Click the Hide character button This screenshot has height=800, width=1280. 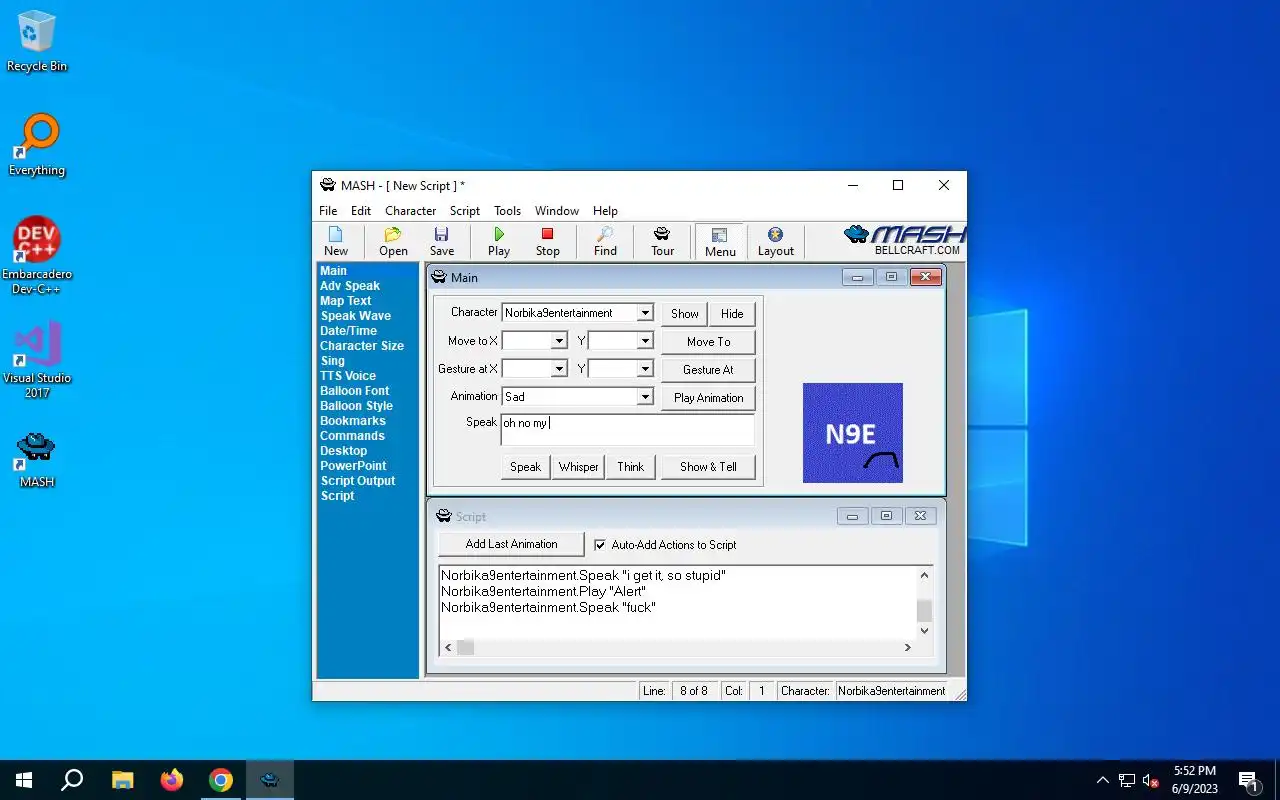[x=732, y=313]
